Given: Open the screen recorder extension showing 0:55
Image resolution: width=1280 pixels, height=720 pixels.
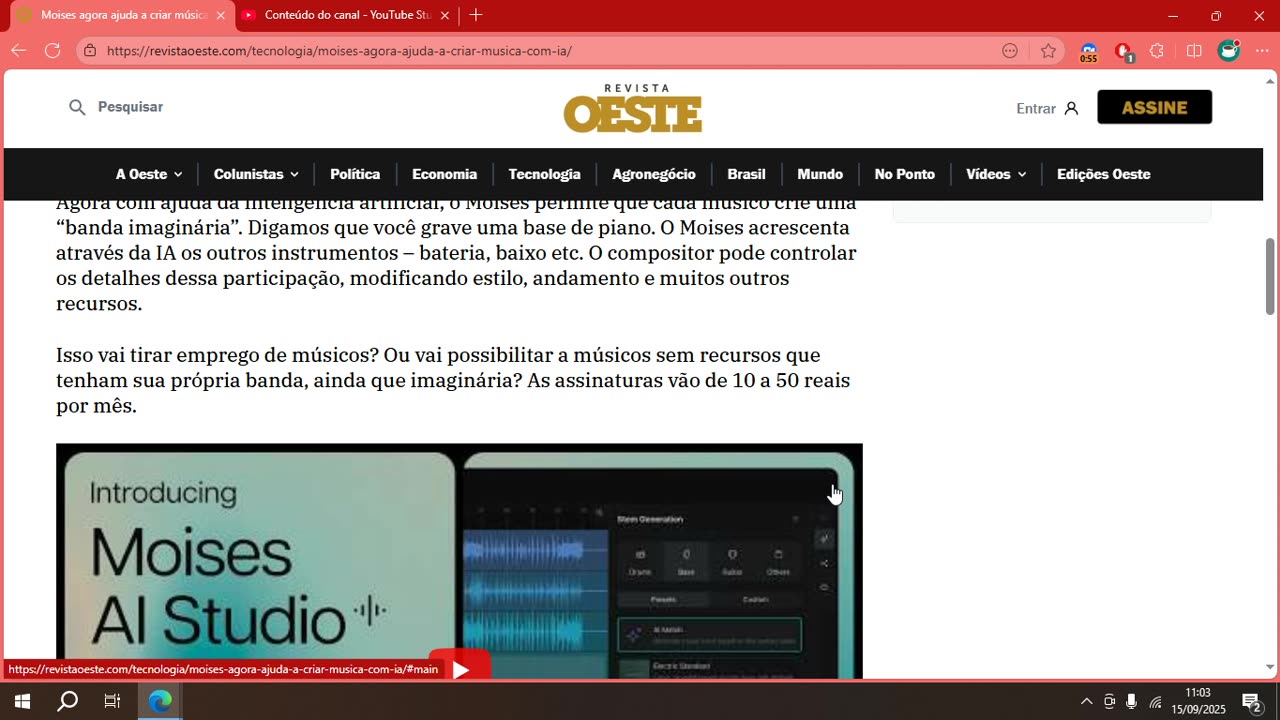Looking at the screenshot, I should click(x=1089, y=52).
